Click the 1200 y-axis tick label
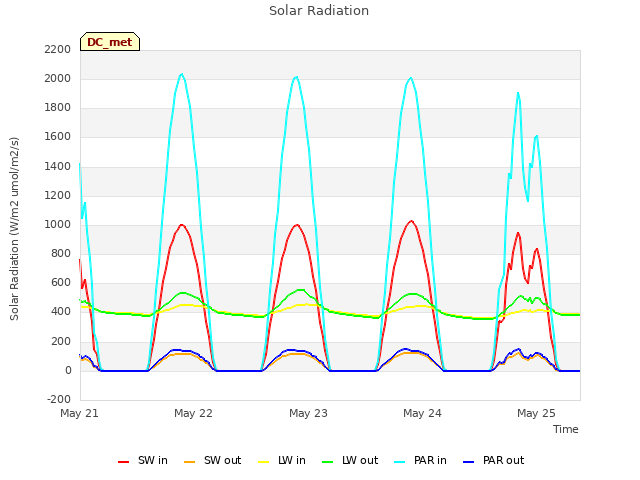 click(58, 196)
